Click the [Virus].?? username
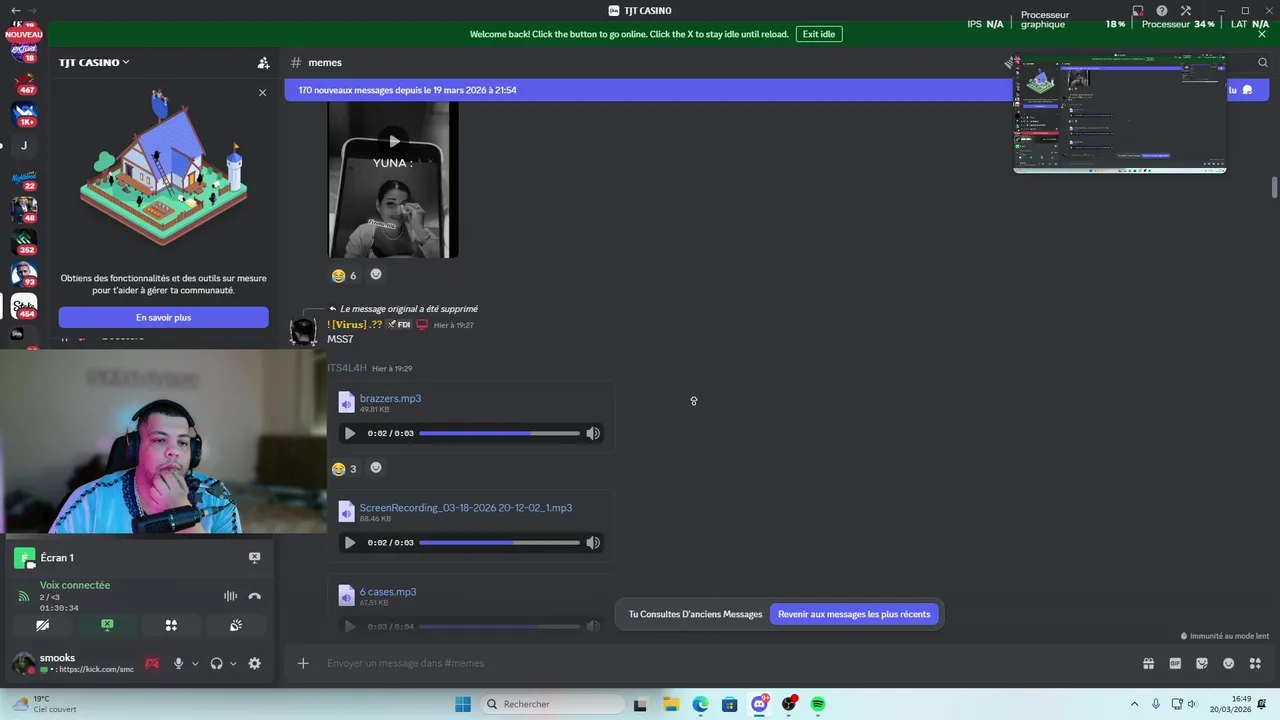The image size is (1280, 720). [x=355, y=324]
